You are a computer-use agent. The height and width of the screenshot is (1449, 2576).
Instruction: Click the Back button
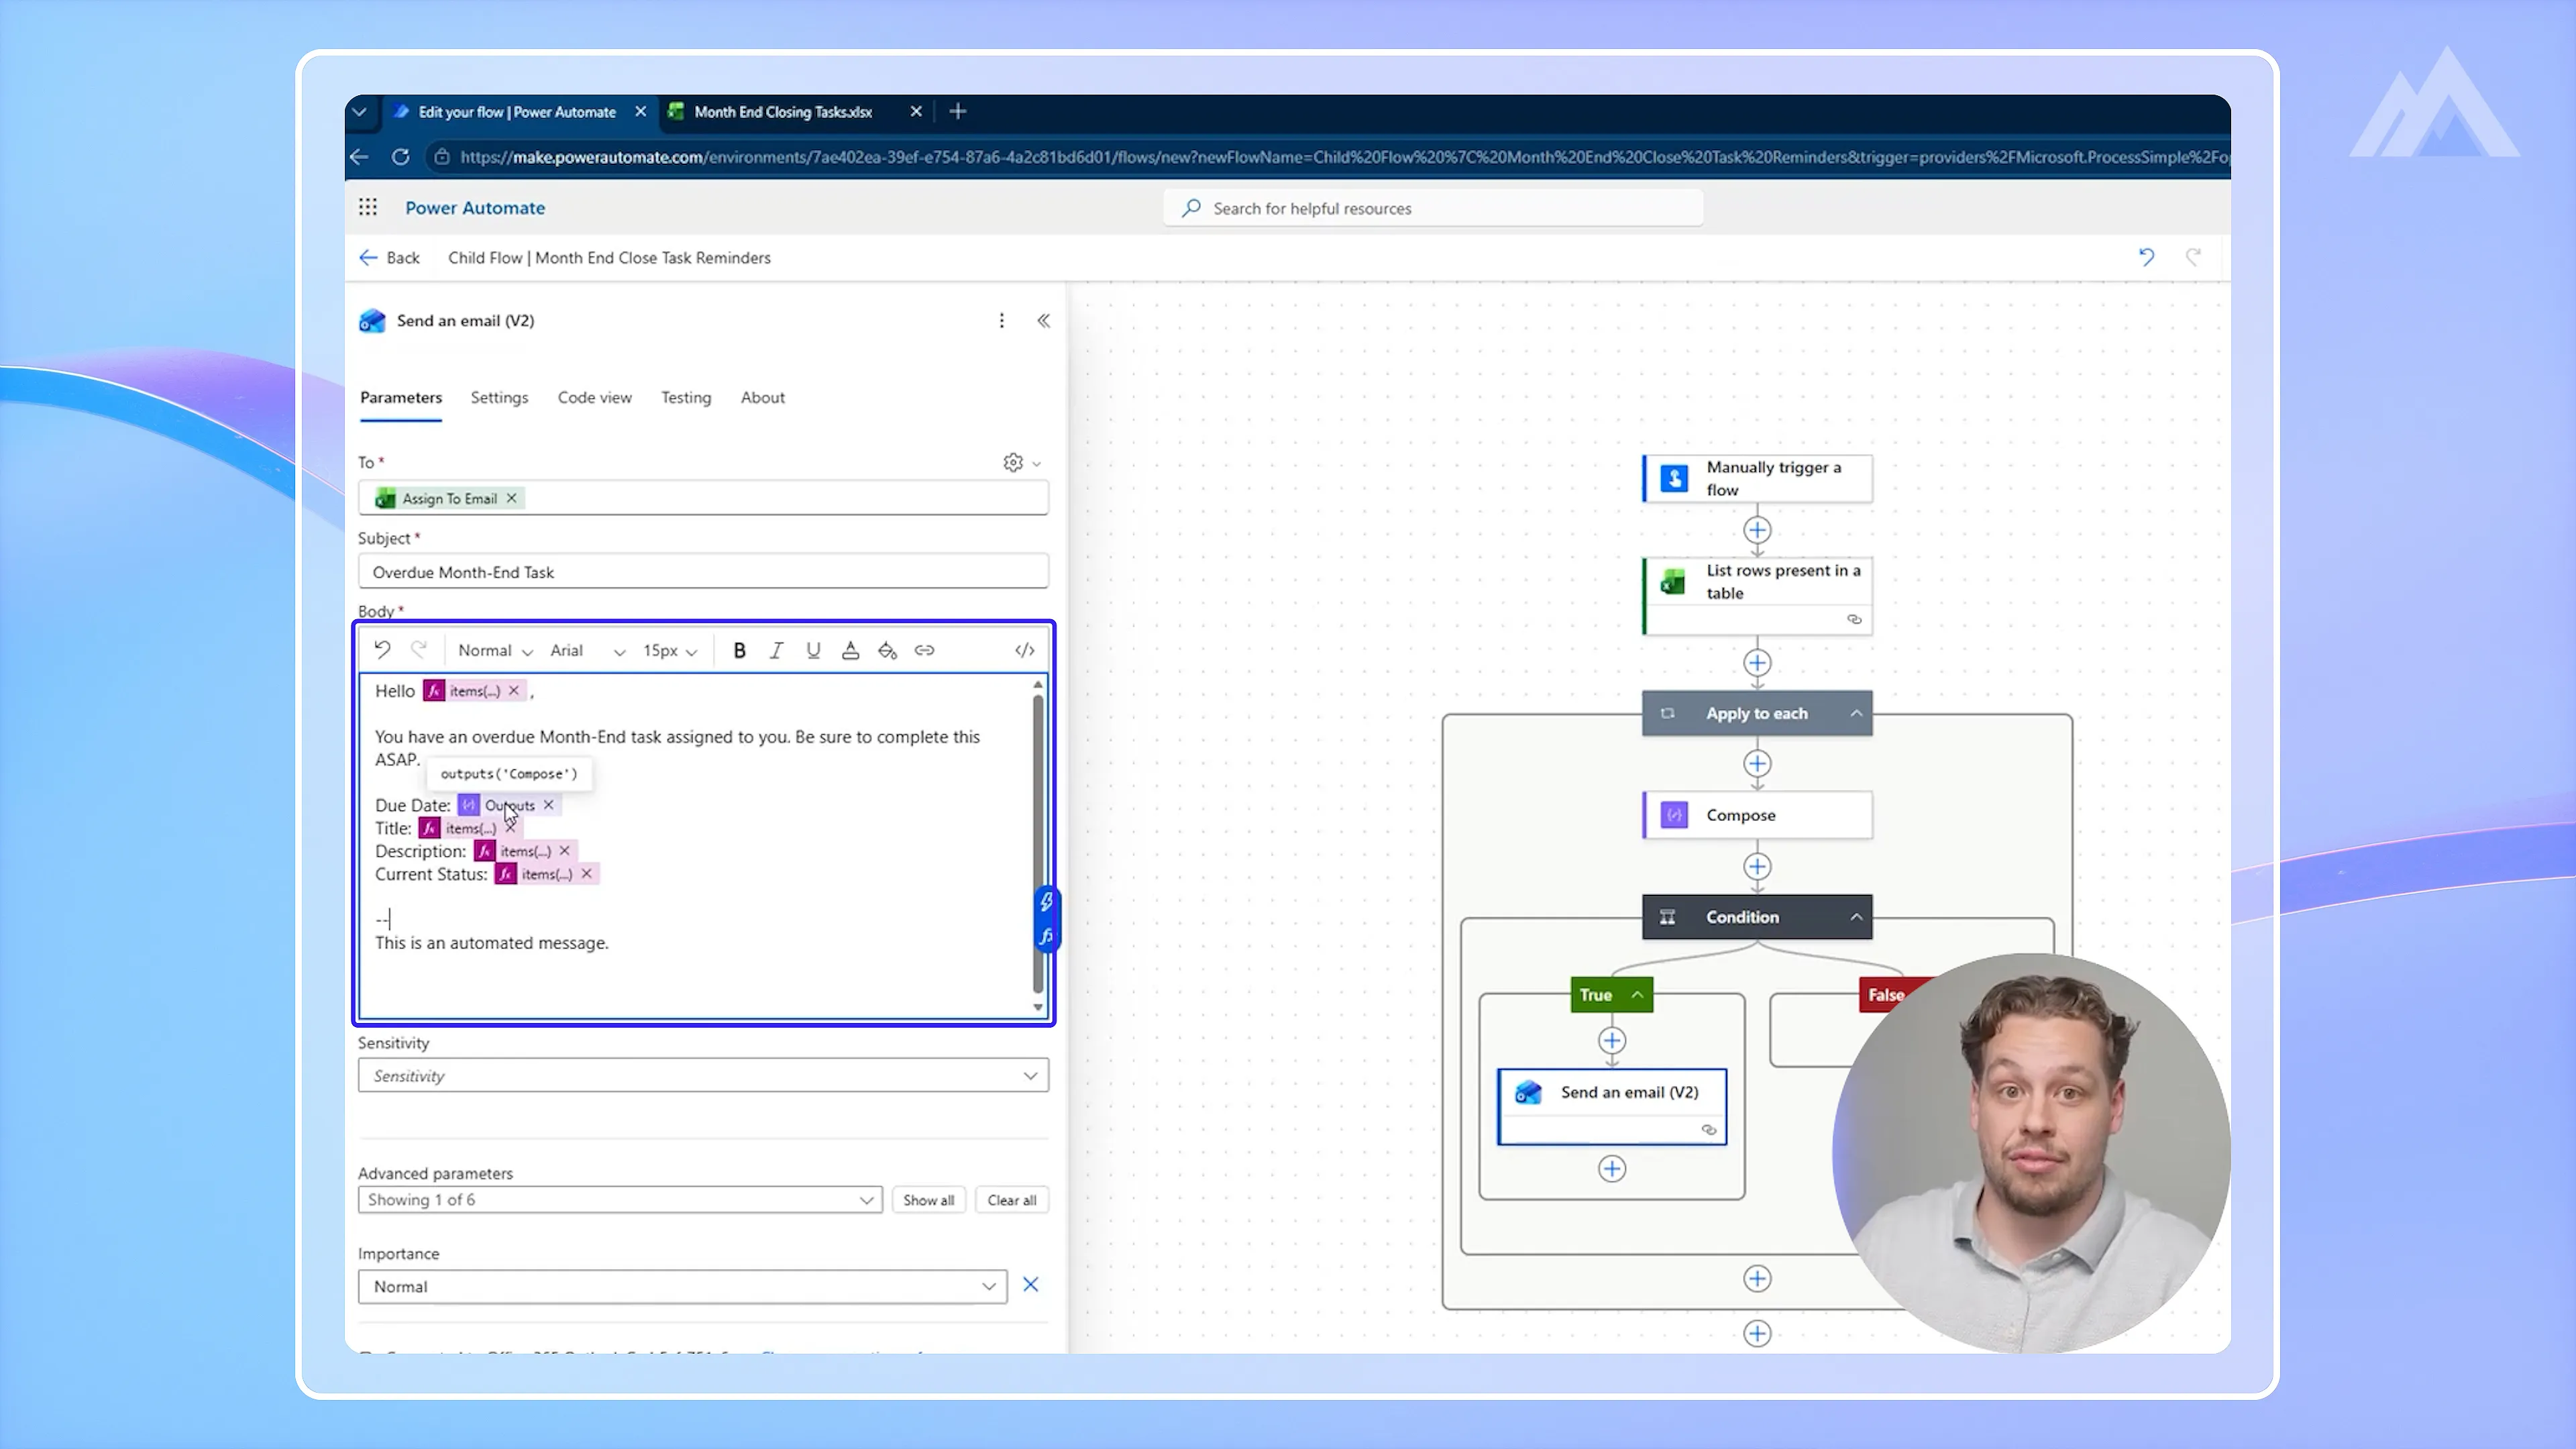tap(390, 257)
